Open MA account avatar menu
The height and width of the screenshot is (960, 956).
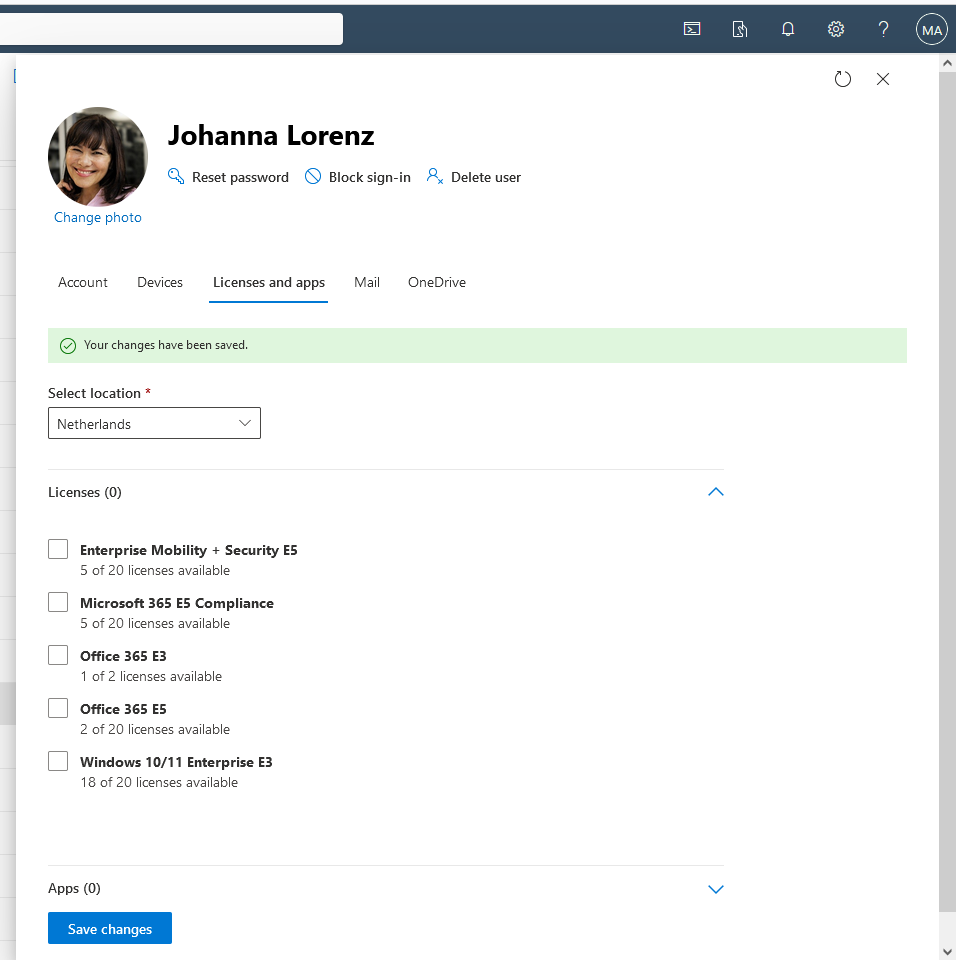pyautogui.click(x=932, y=29)
